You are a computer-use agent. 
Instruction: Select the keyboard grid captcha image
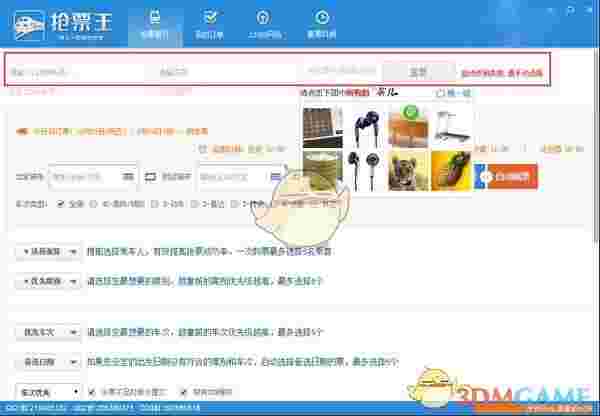click(323, 127)
